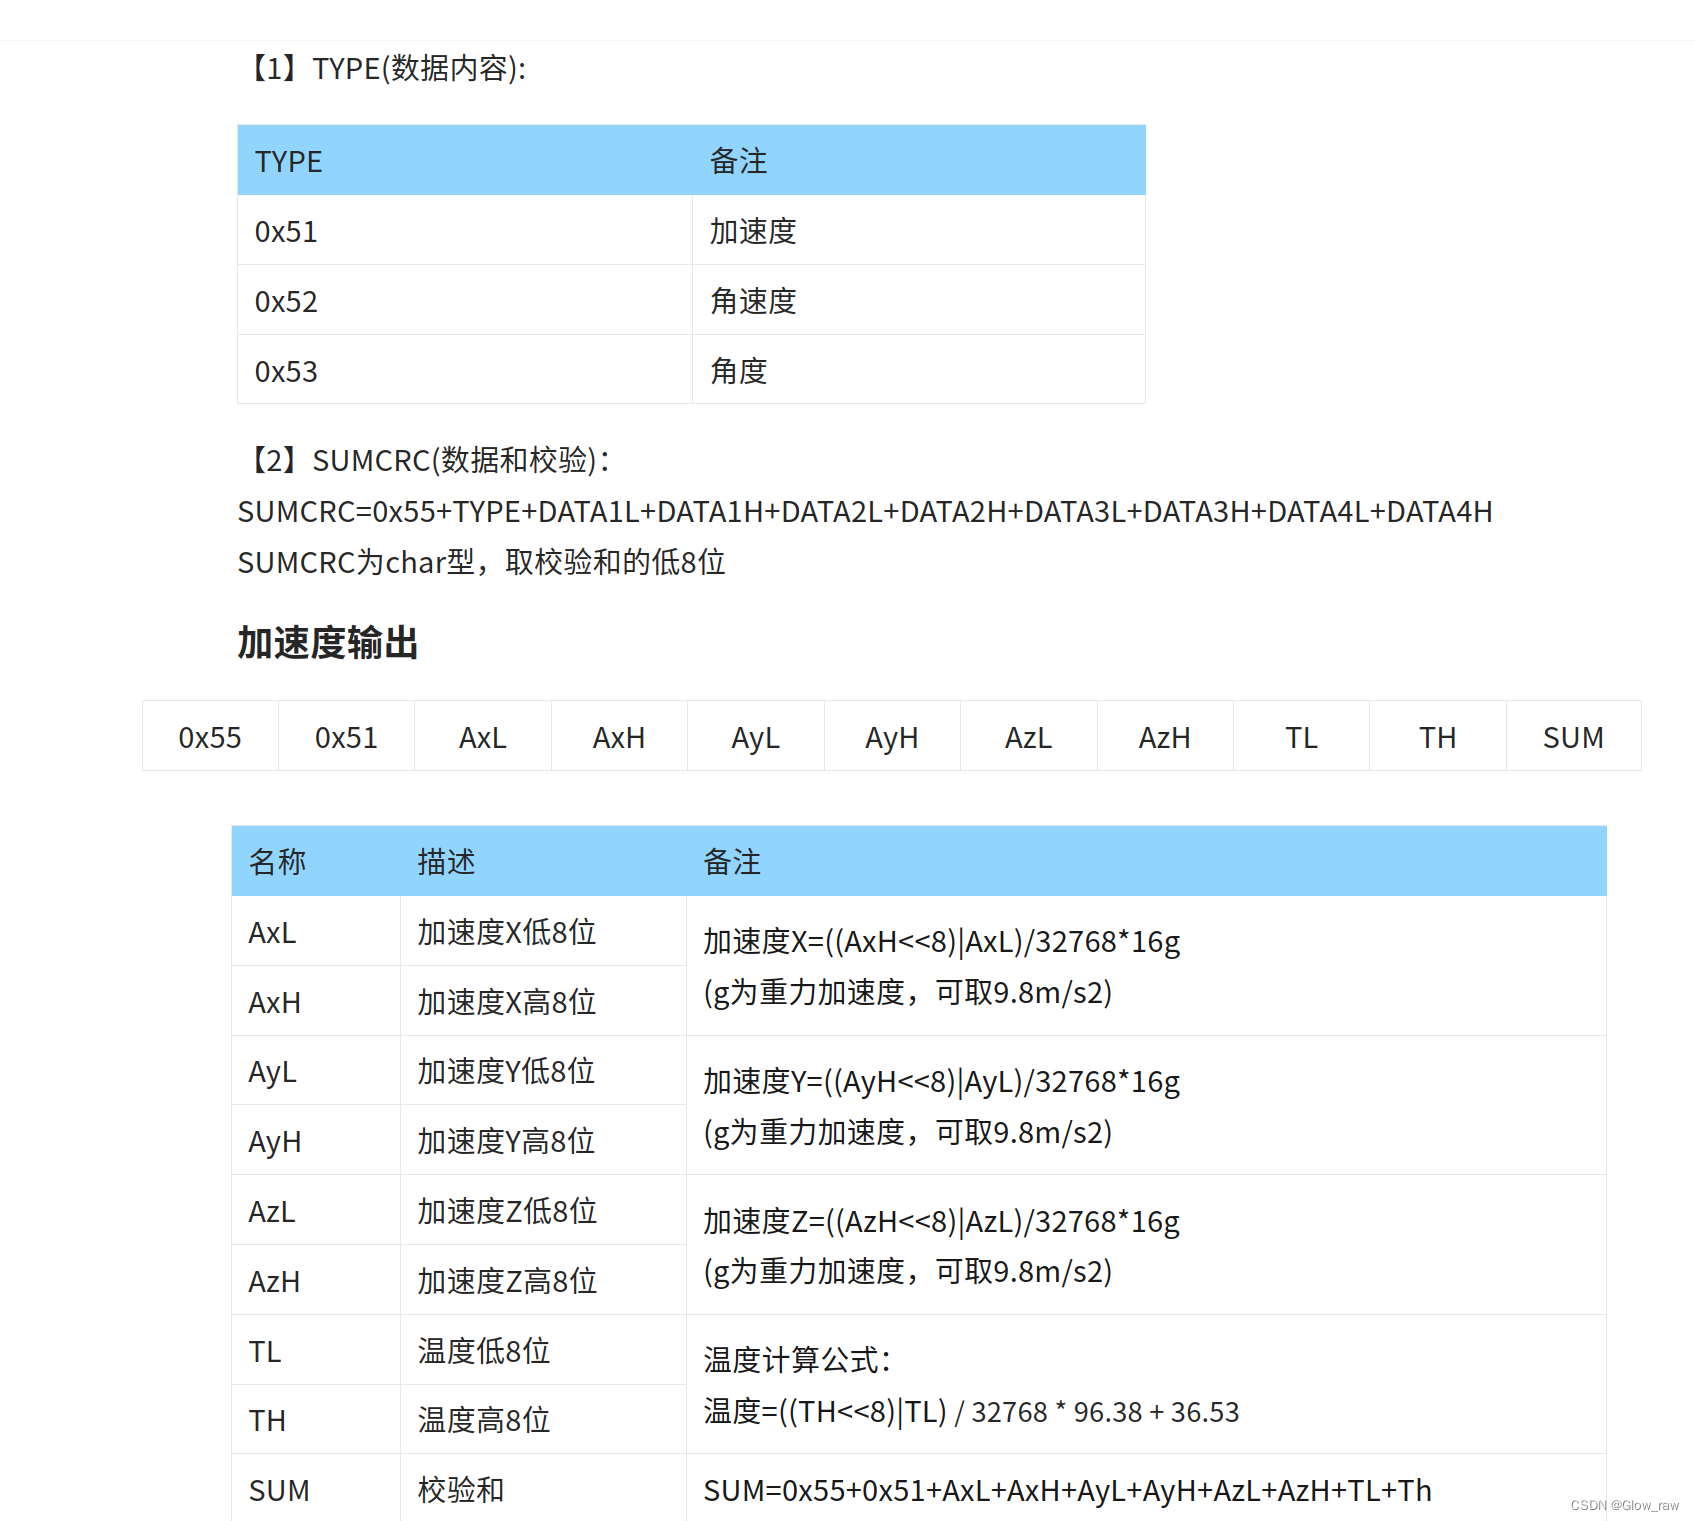The height and width of the screenshot is (1521, 1695).
Task: Select the 'TL' cell in the frame row
Action: 1302,736
